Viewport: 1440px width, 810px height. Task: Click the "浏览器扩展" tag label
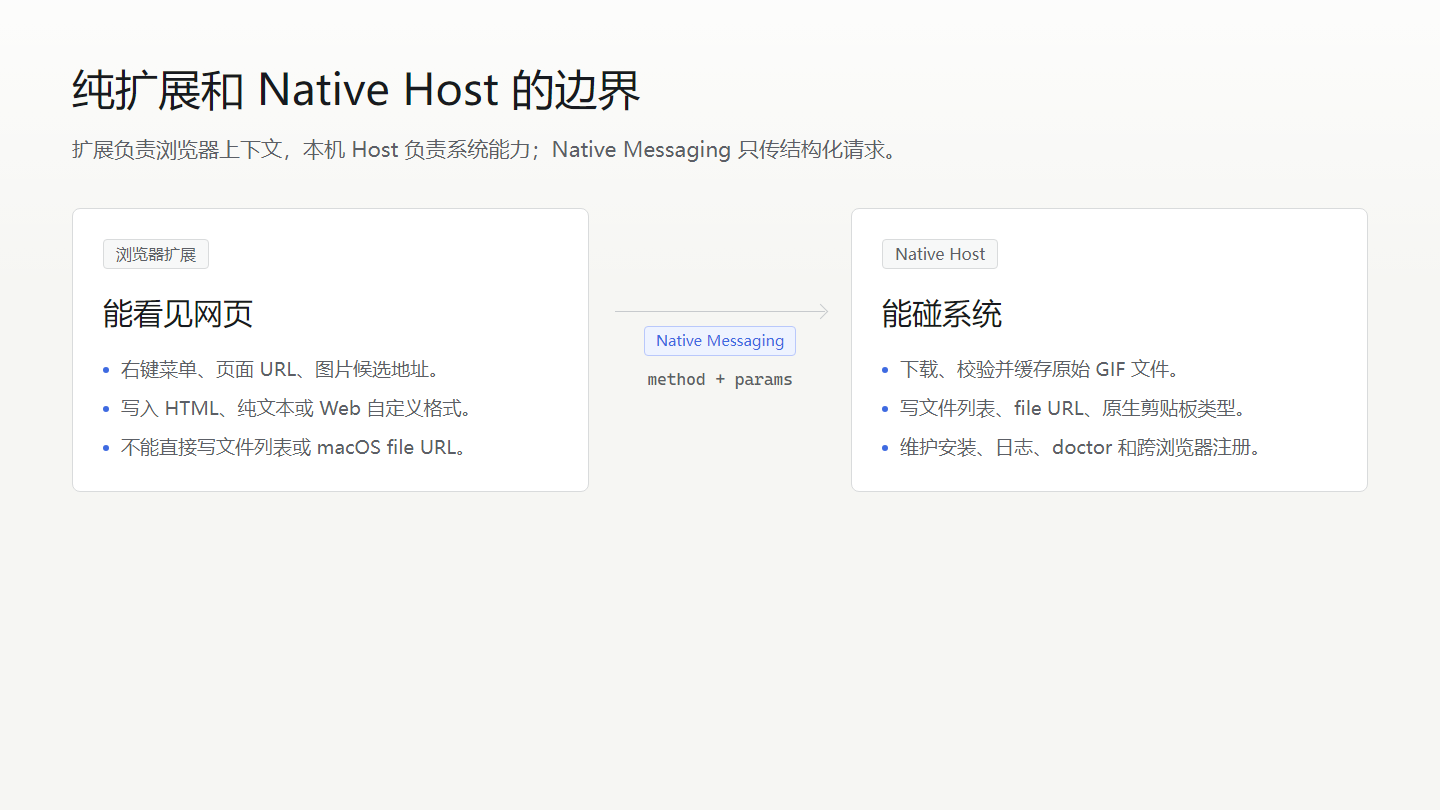click(156, 254)
